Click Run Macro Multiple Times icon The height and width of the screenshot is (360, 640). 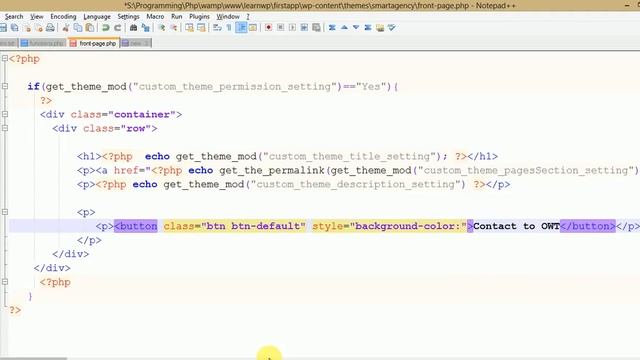tap(304, 28)
